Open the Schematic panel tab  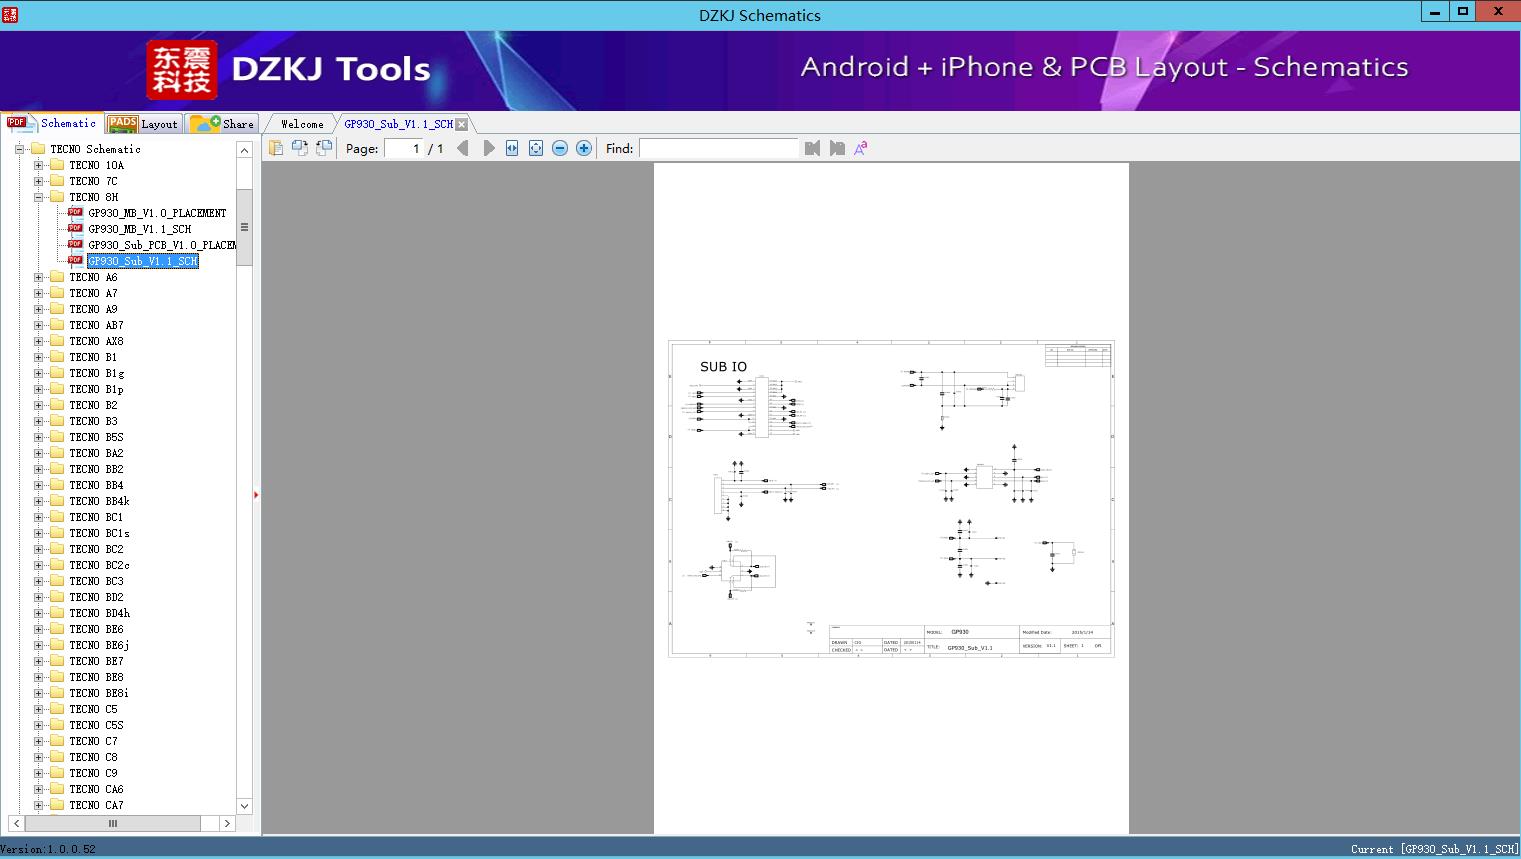pos(52,123)
